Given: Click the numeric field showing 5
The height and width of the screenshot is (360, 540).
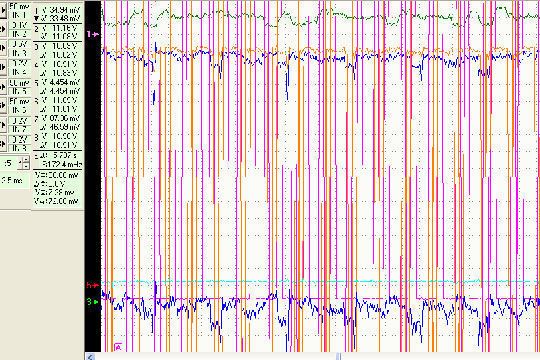Looking at the screenshot, I should point(10,163).
